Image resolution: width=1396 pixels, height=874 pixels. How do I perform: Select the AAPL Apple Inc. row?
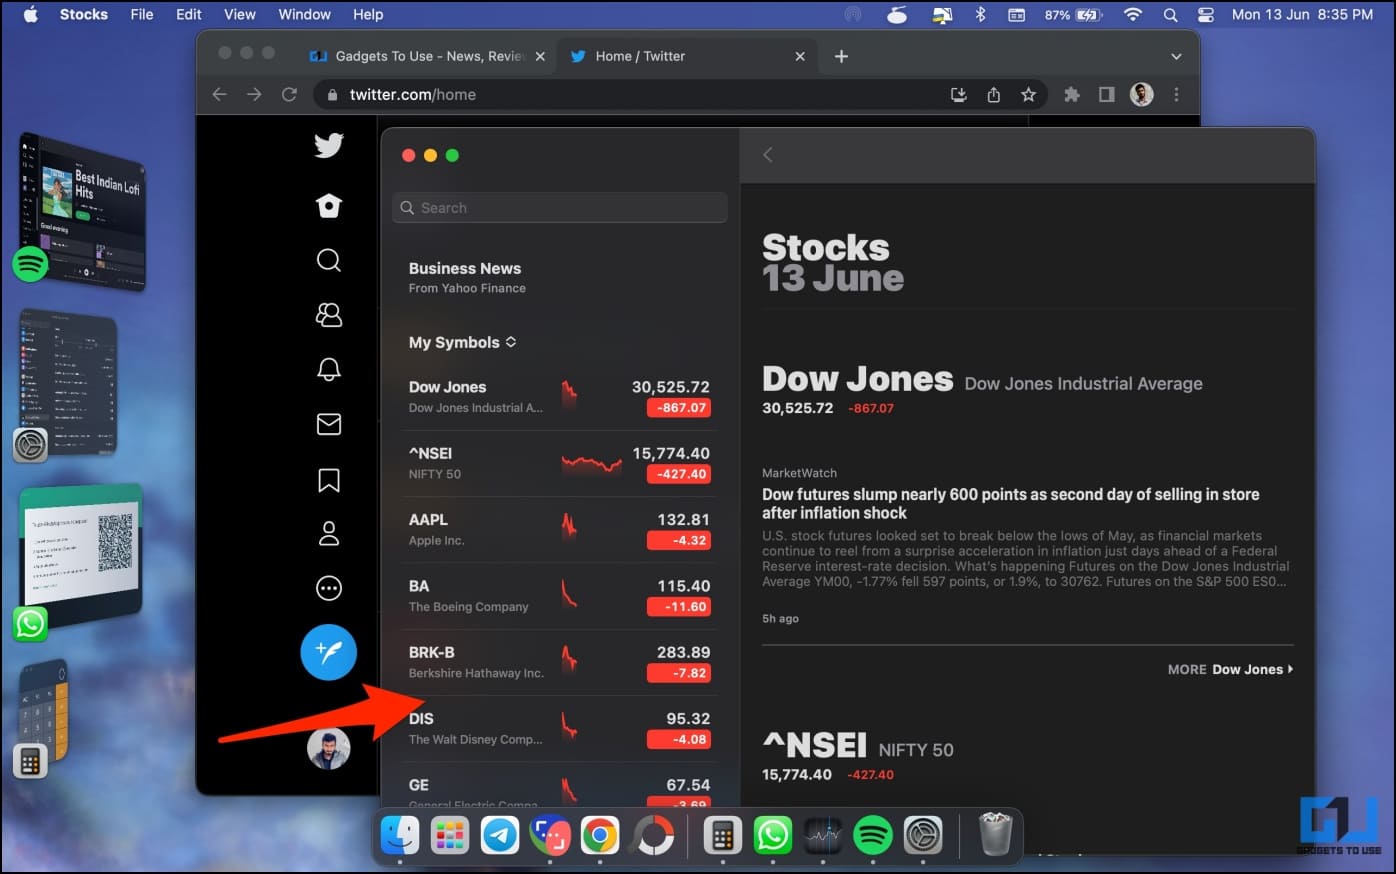coord(560,529)
